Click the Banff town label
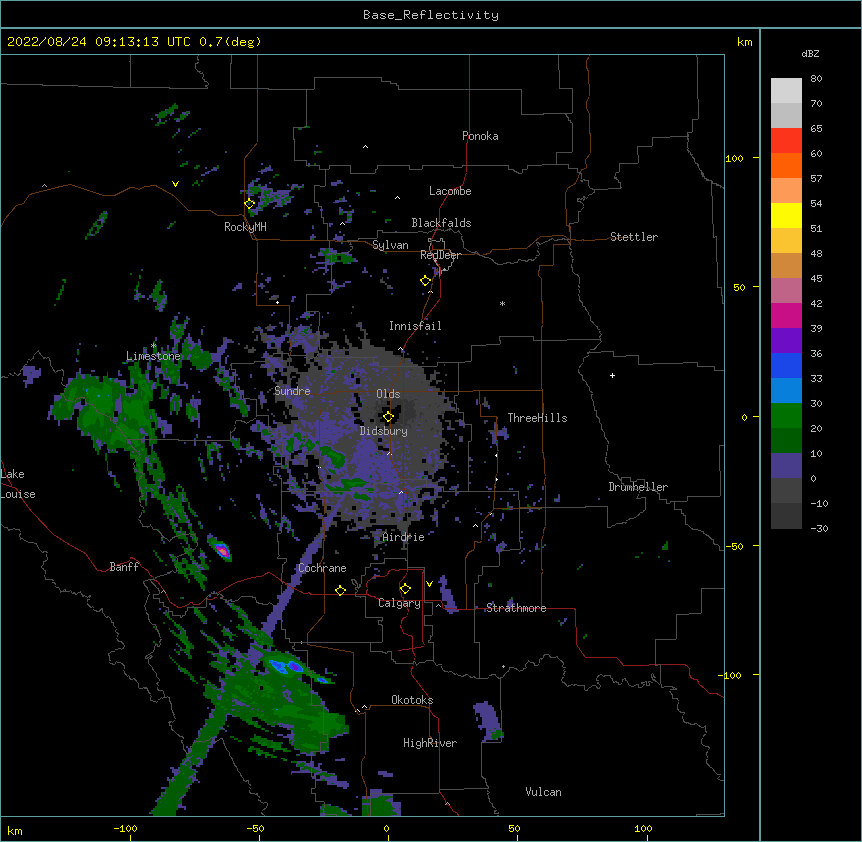 point(124,567)
